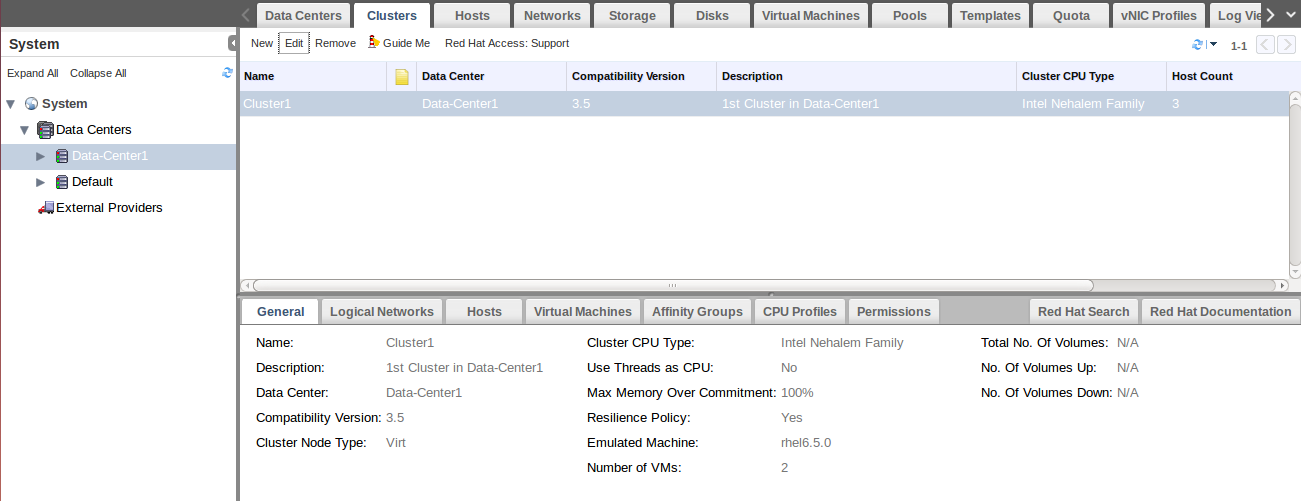
Task: Open Red Hat Access: Support
Action: [x=507, y=43]
